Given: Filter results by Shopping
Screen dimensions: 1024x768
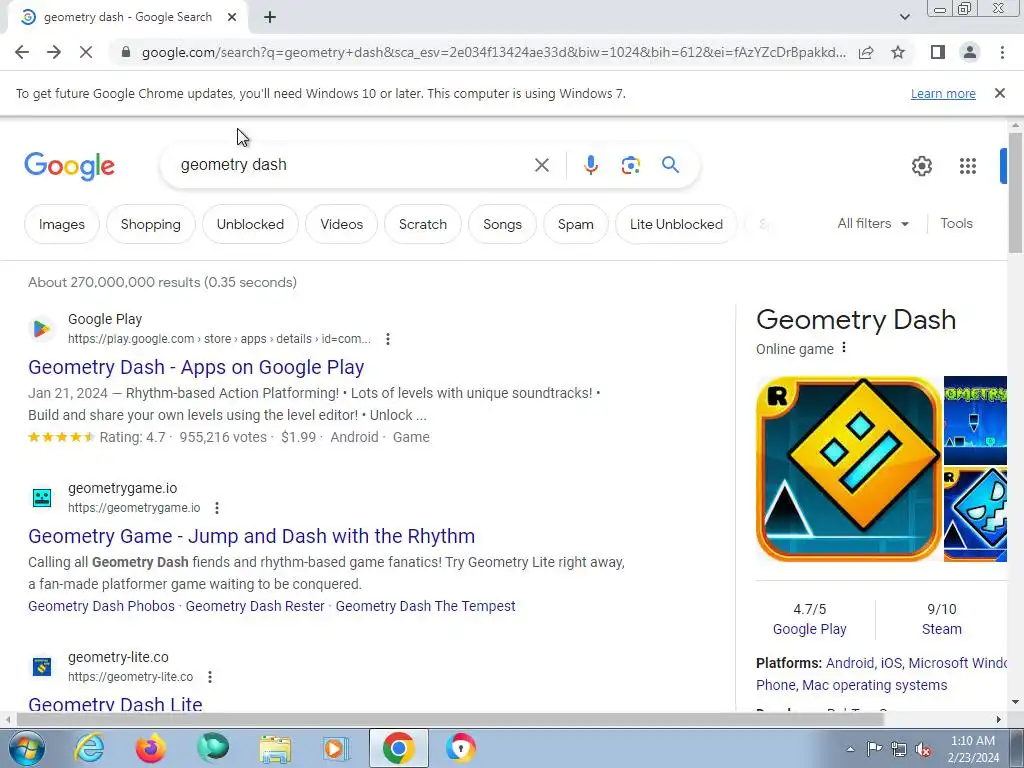Looking at the screenshot, I should (x=151, y=224).
